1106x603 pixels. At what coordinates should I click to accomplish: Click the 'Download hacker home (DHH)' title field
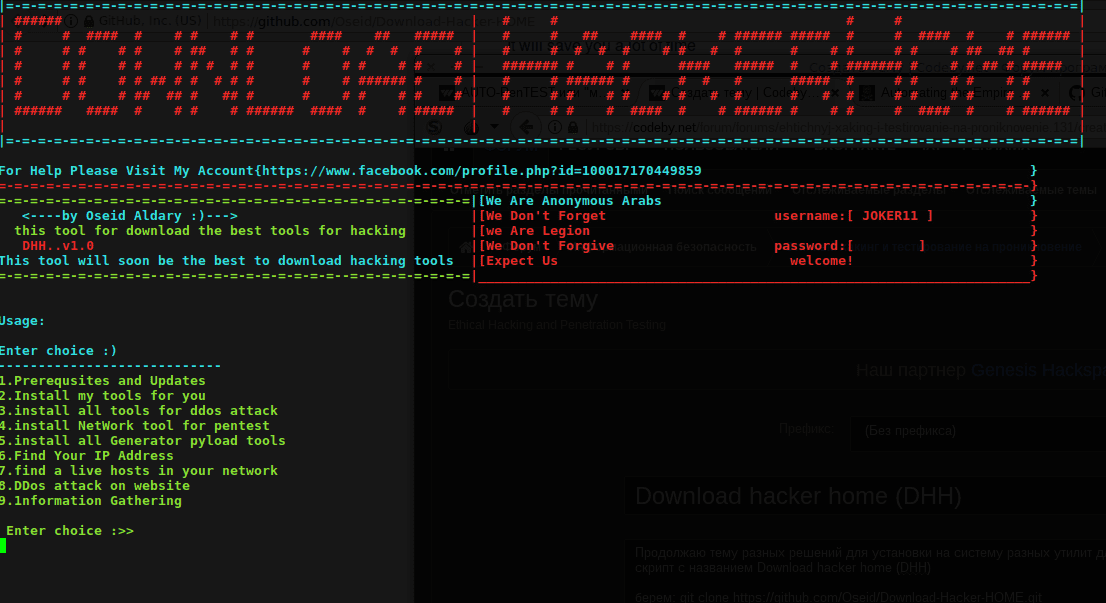pyautogui.click(x=865, y=497)
